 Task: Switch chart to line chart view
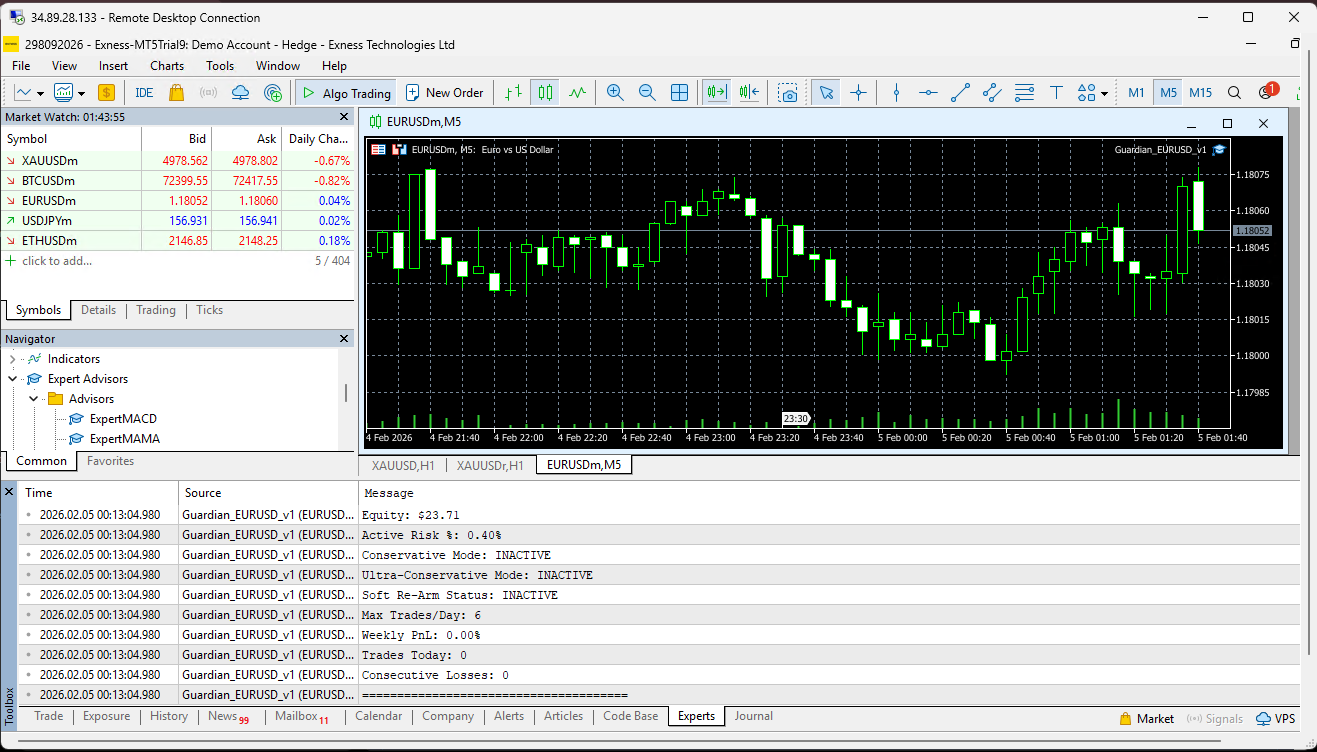(577, 92)
